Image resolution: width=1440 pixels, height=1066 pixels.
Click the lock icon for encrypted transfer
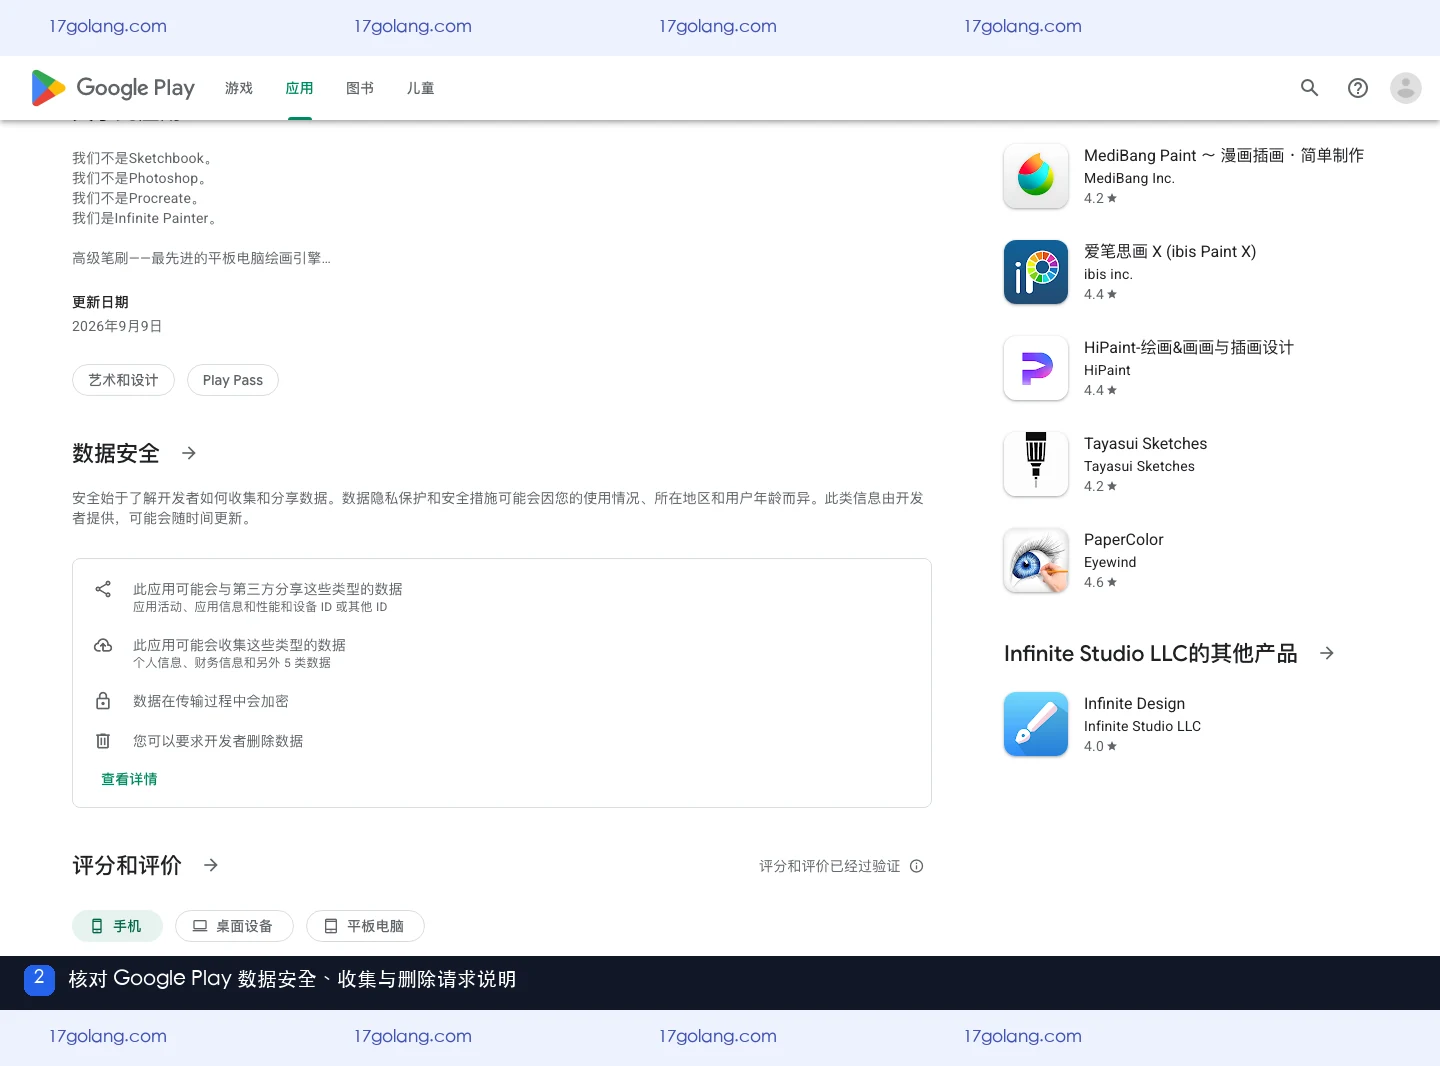point(103,701)
